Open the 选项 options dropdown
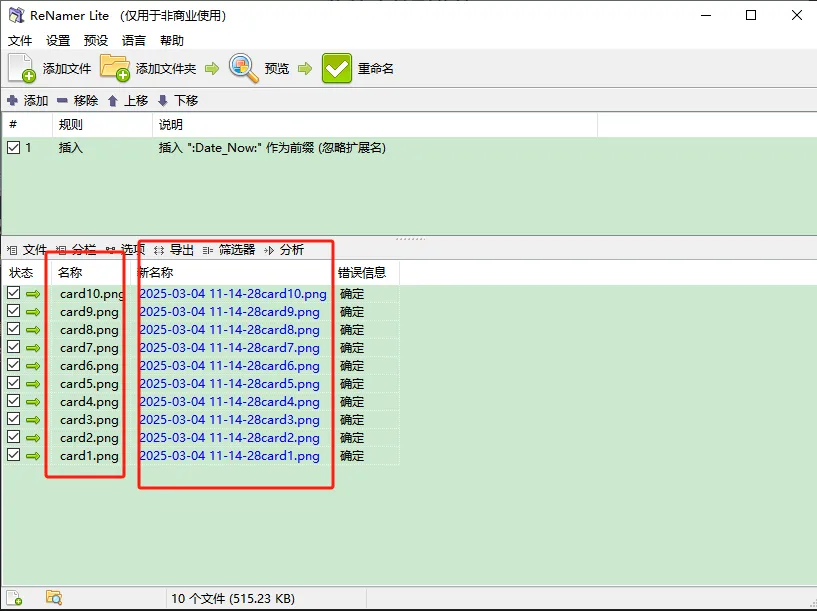Viewport: 817px width, 611px height. pos(125,250)
